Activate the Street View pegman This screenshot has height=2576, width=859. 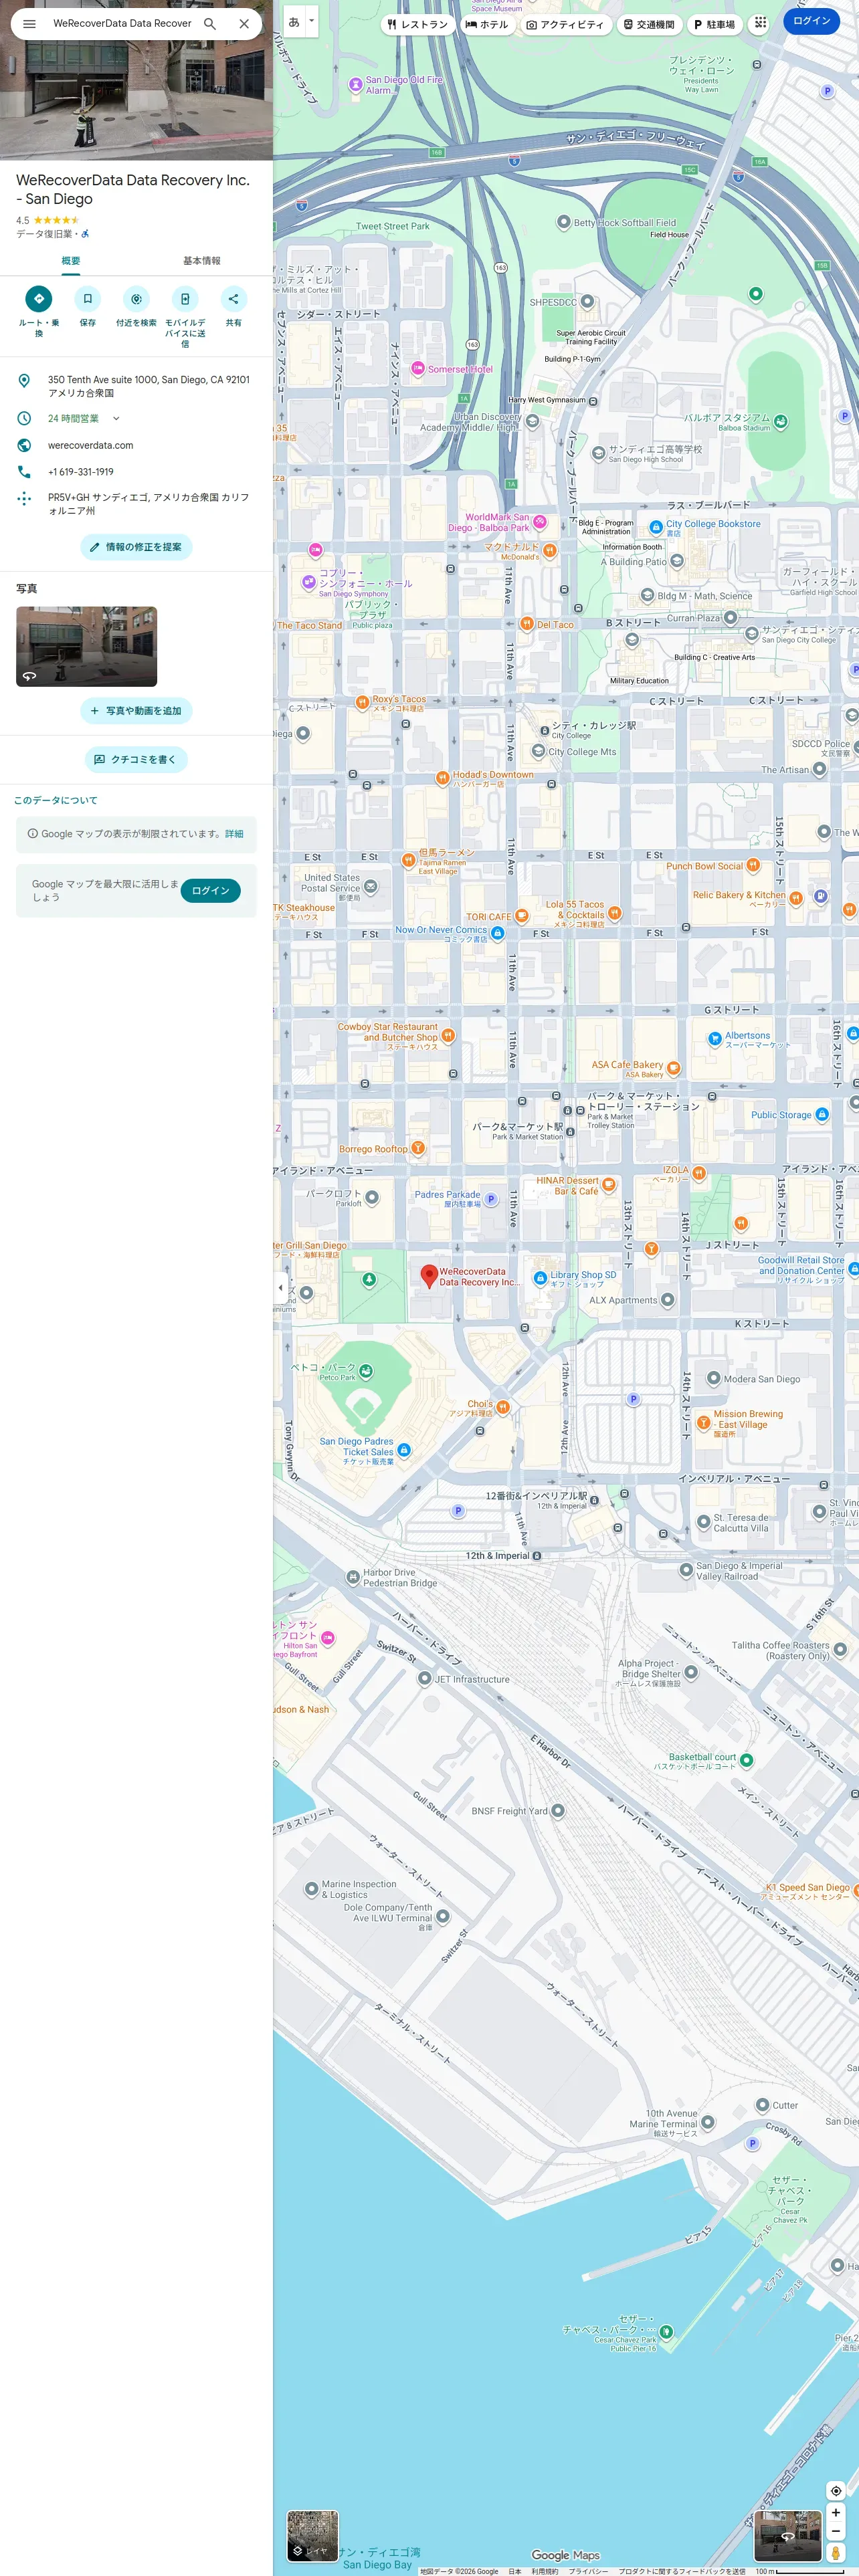coord(836,2553)
